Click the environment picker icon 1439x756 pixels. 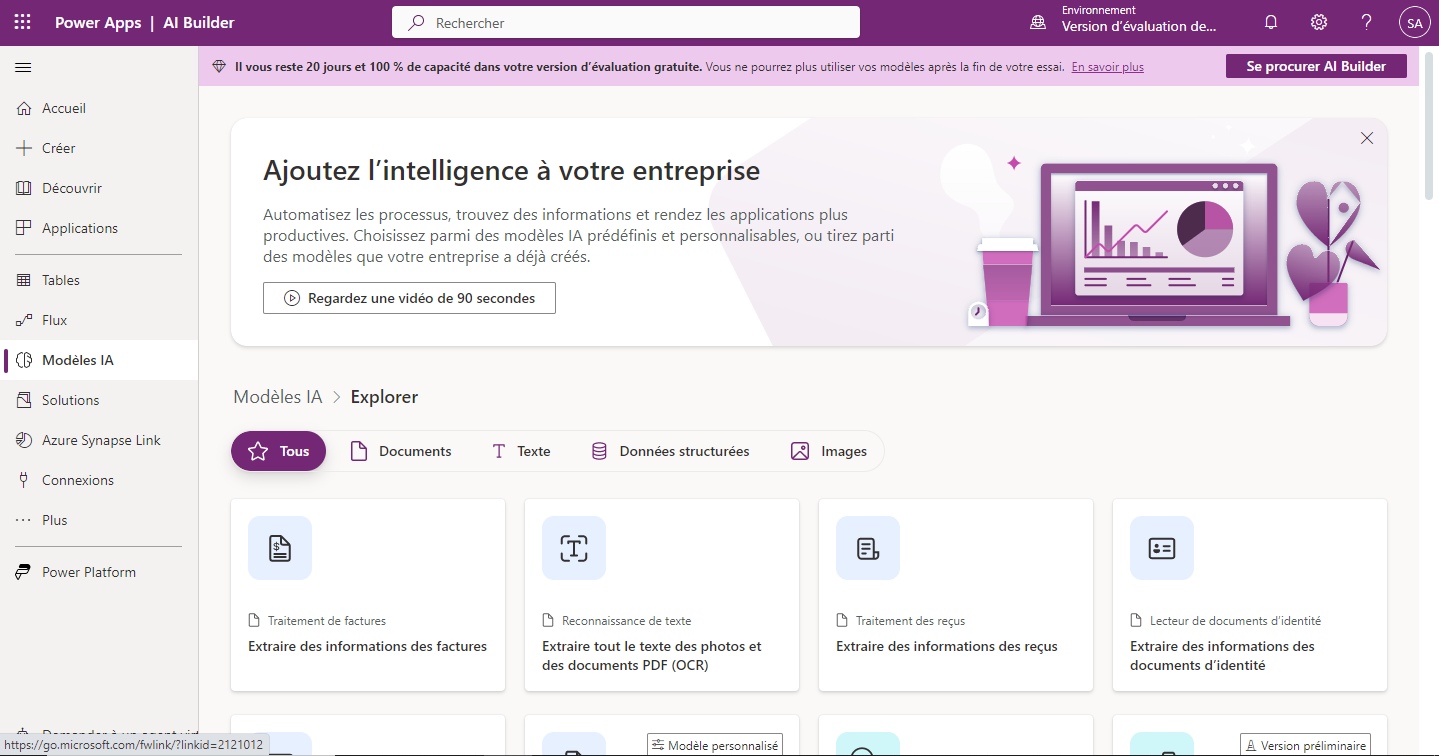pyautogui.click(x=1040, y=22)
